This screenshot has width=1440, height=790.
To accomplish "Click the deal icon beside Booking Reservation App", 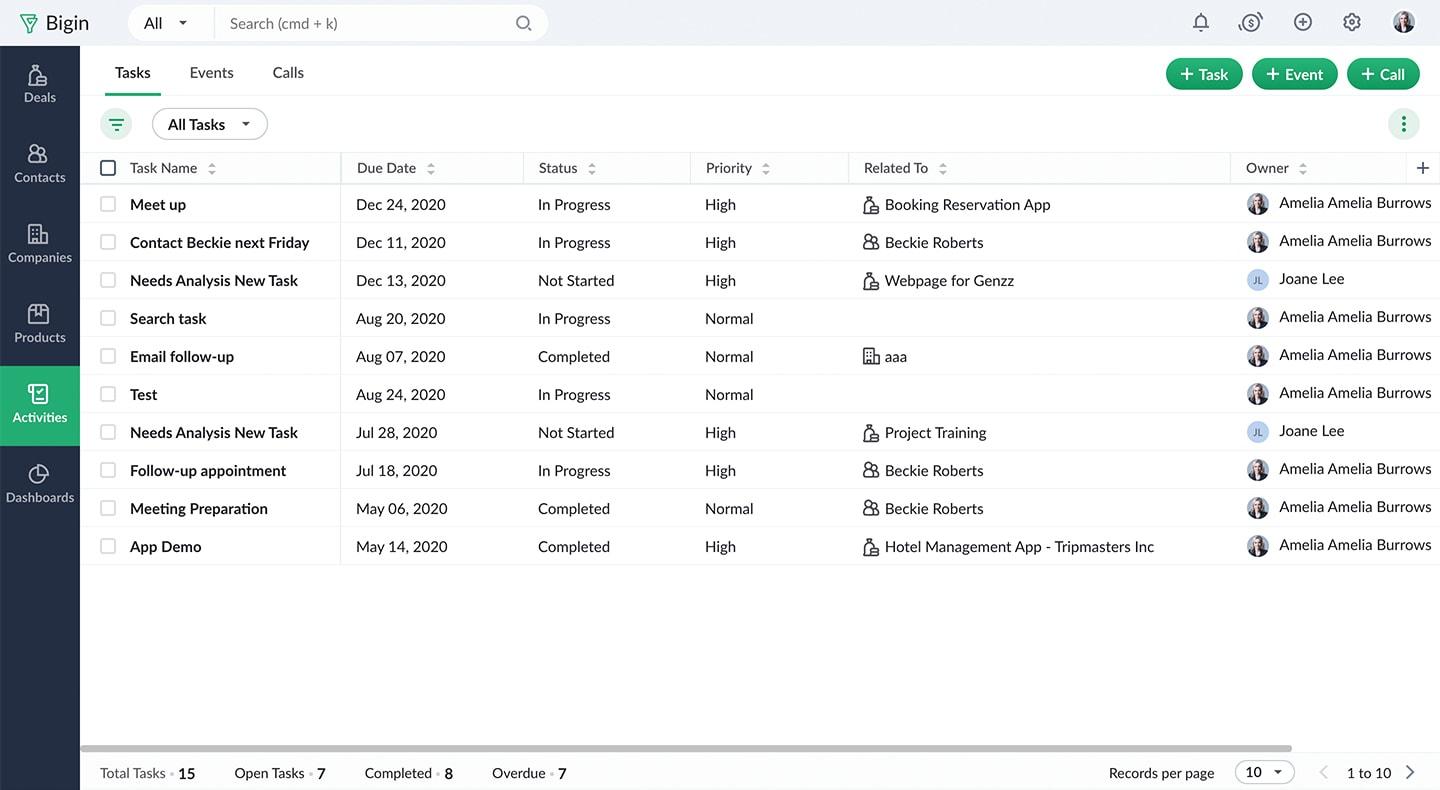I will 871,205.
